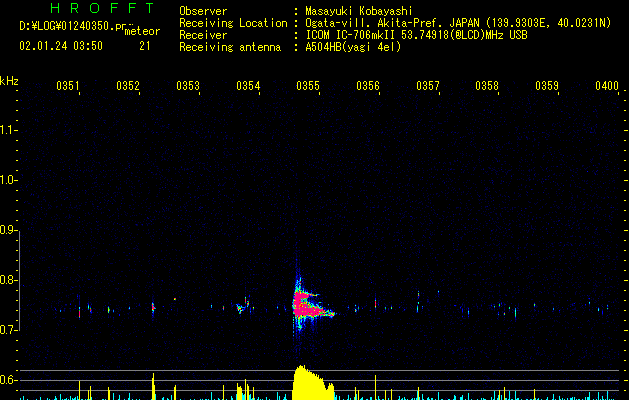Screen dimensions: 629x400
Task: Click the HROFFT title text
Action: coord(102,8)
